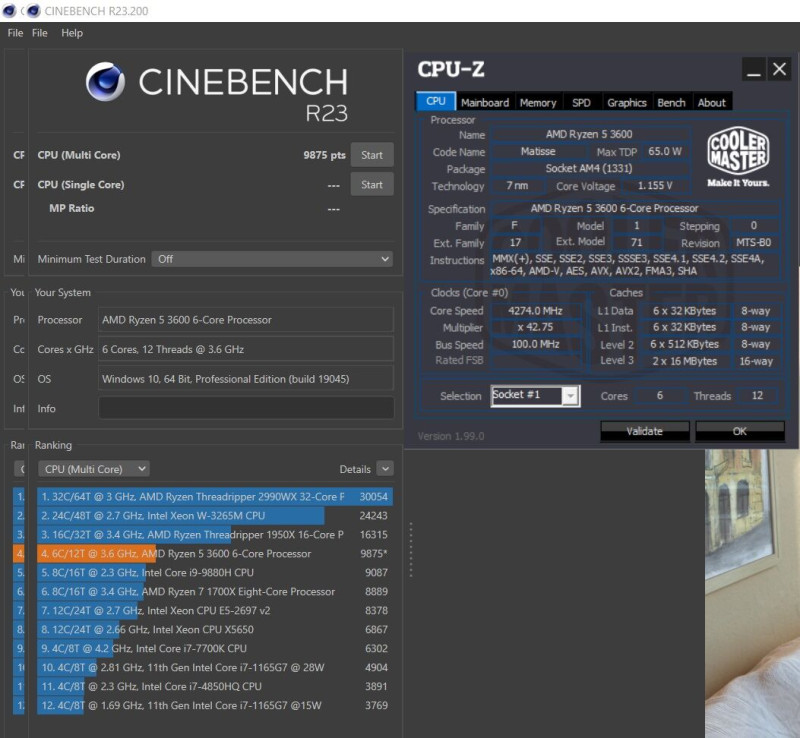Screen dimensions: 800x738
Task: Click the Multiplier value x 42.75
Action: (x=535, y=327)
